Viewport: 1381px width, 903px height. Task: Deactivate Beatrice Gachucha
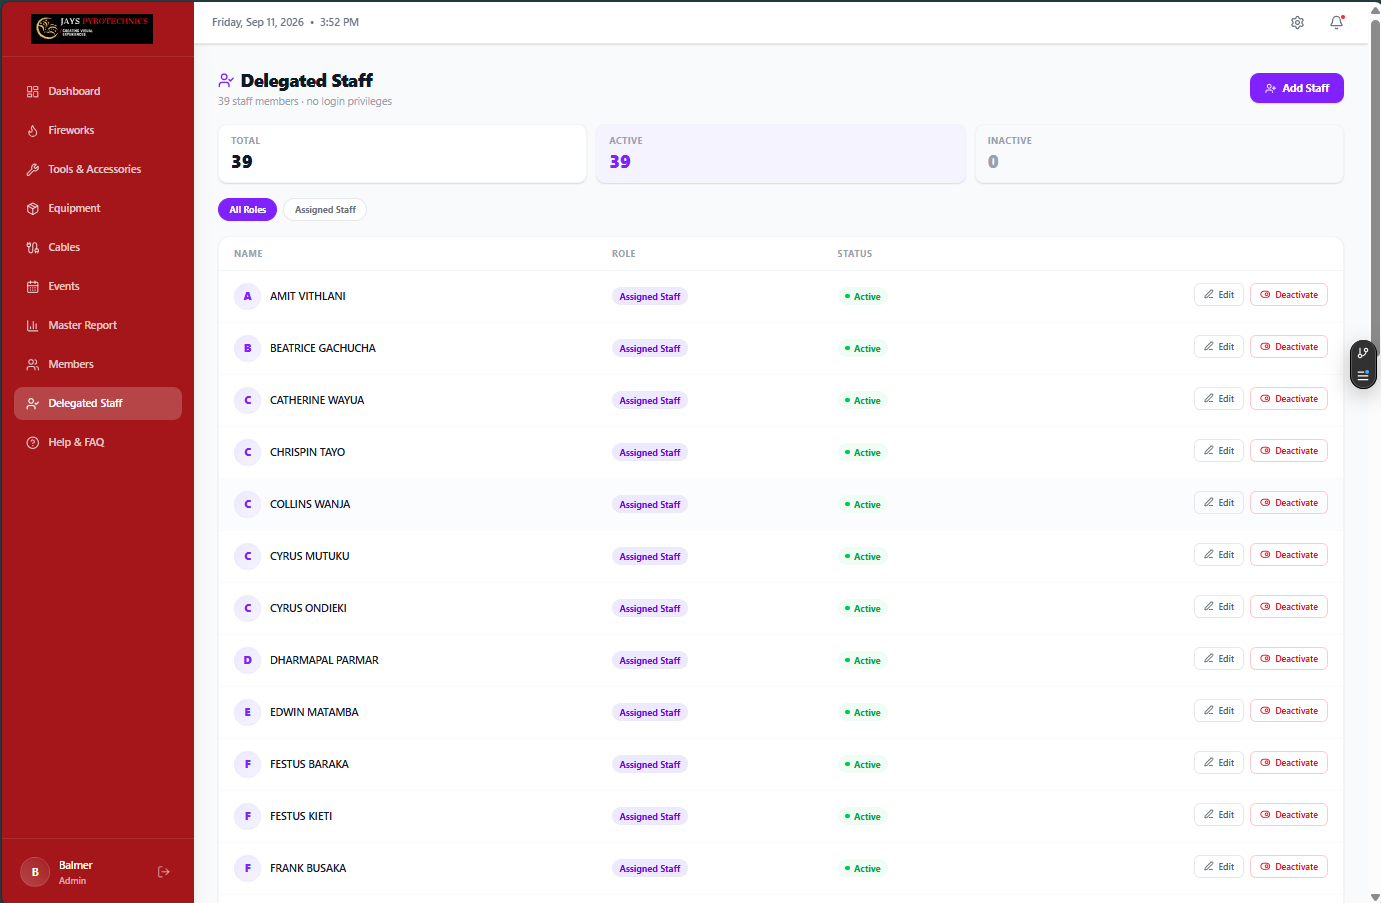tap(1289, 347)
